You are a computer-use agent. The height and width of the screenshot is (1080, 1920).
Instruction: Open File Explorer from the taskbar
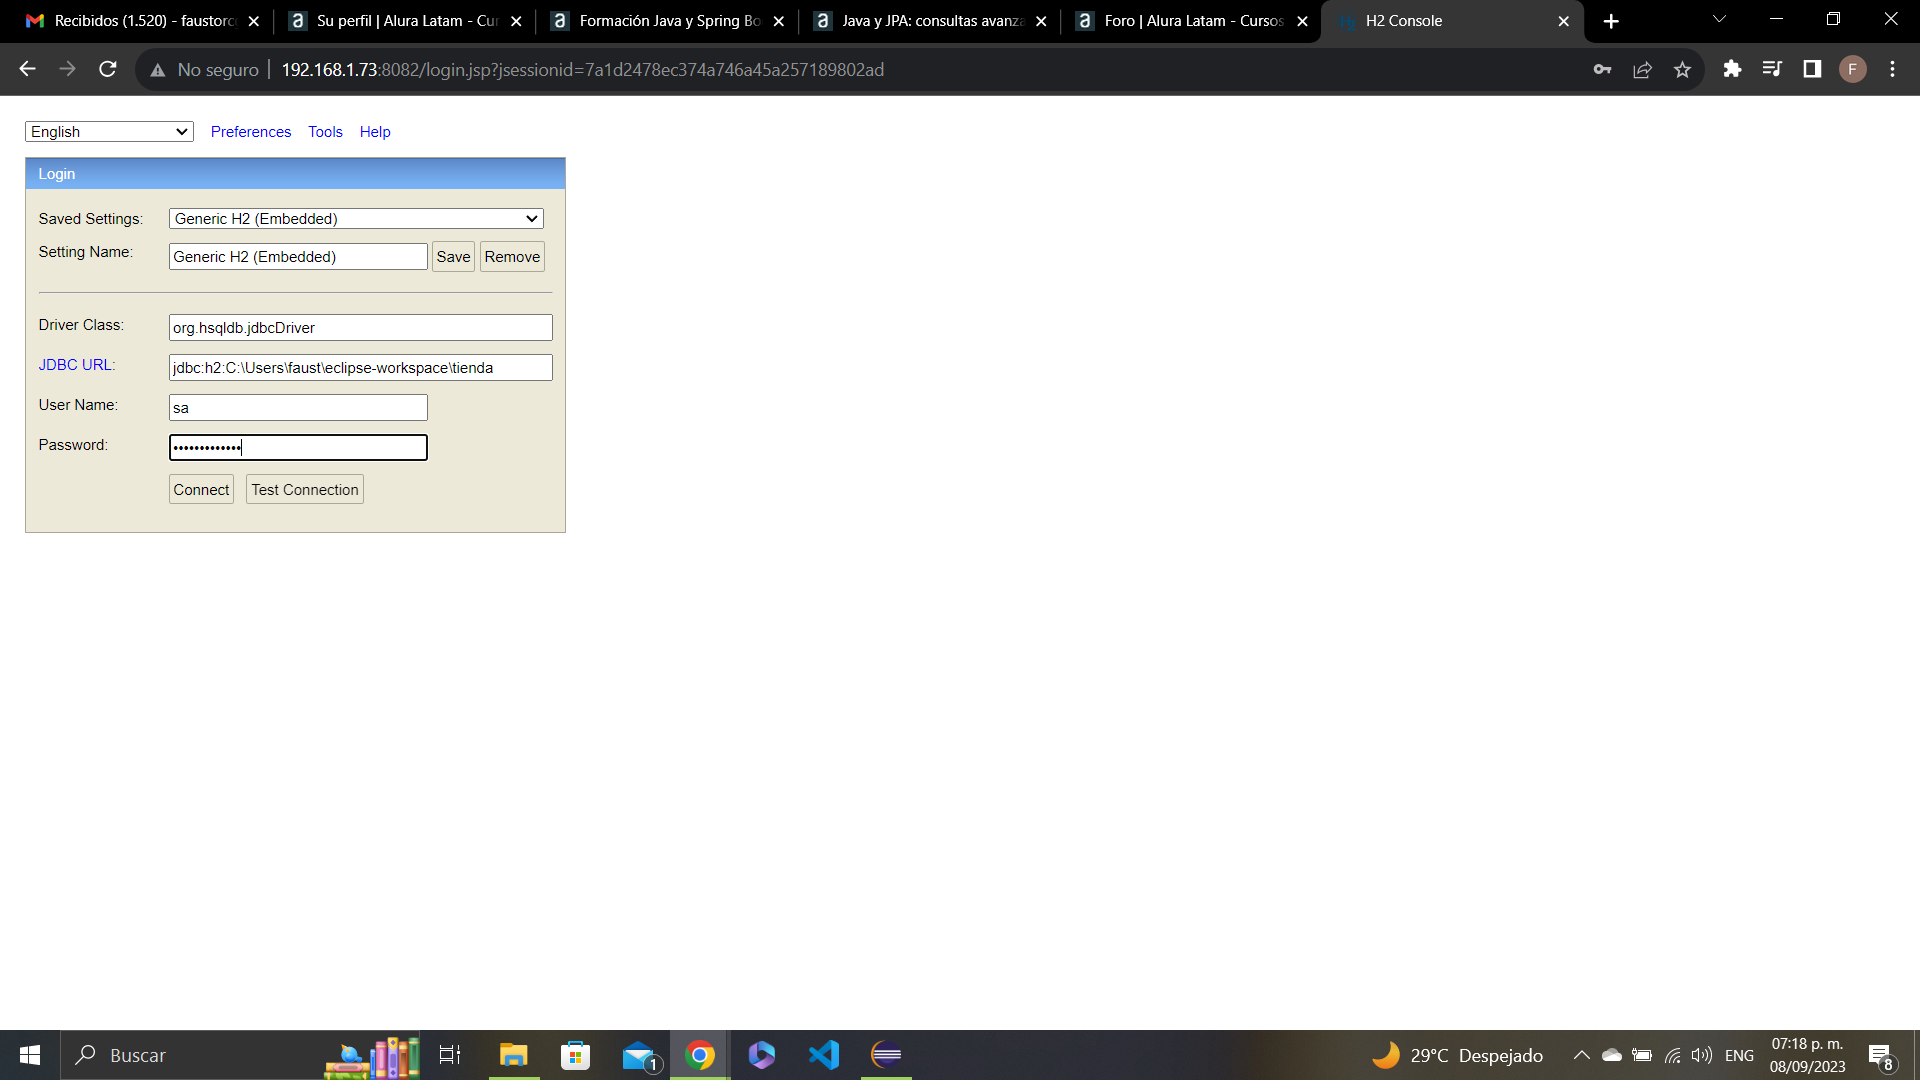[x=514, y=1055]
